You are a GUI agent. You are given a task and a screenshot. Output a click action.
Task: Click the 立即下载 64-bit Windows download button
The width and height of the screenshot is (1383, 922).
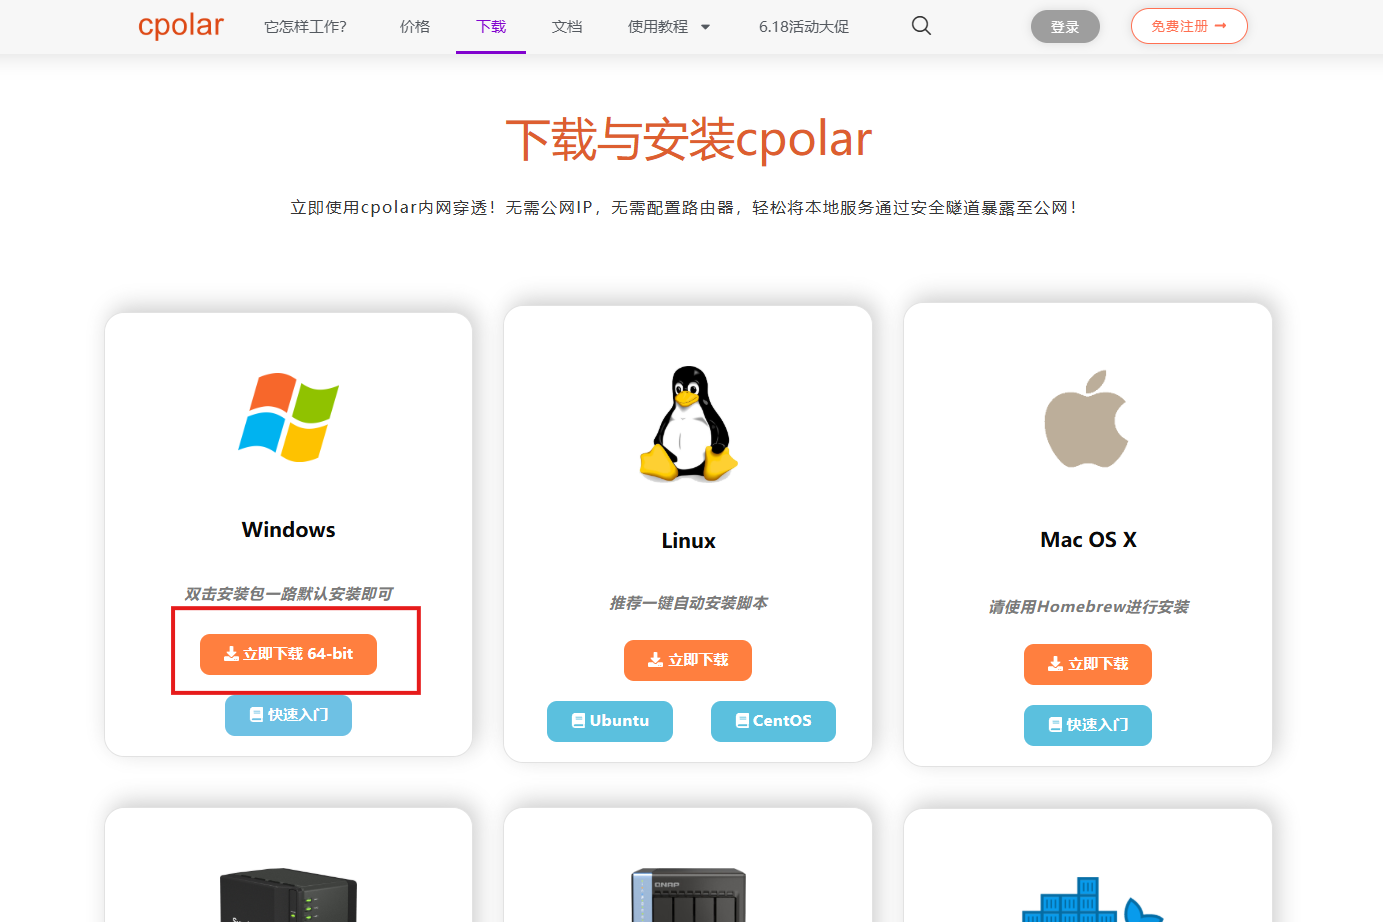(x=288, y=654)
